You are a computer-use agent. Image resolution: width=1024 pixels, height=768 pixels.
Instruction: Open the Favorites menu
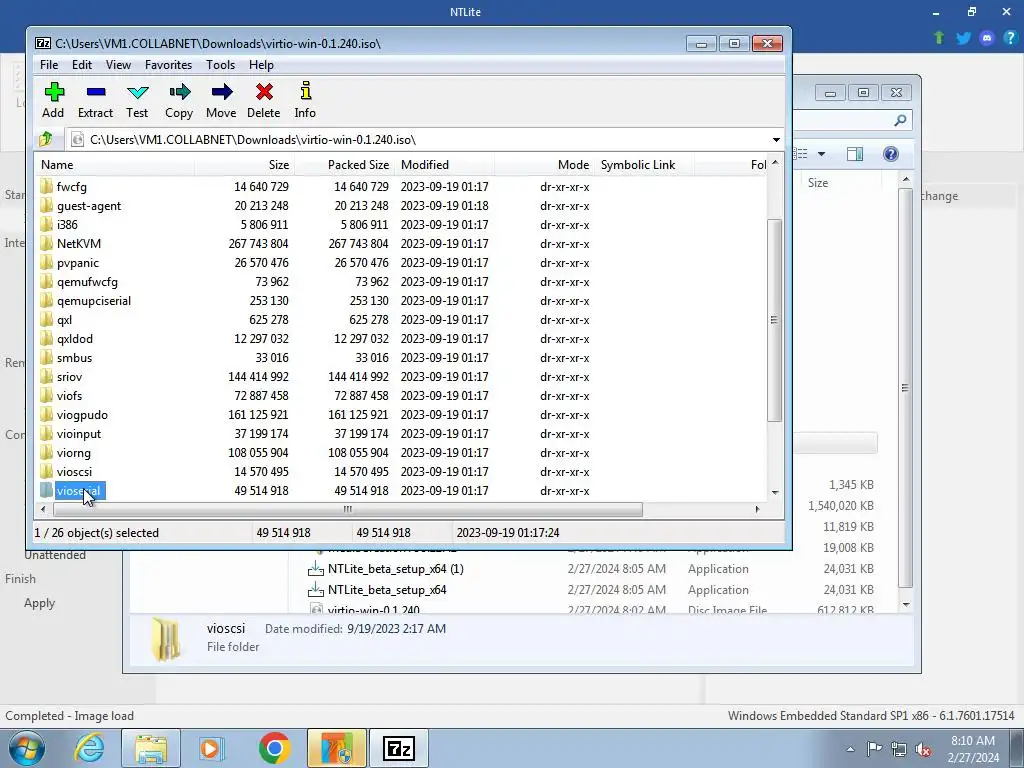click(x=168, y=65)
